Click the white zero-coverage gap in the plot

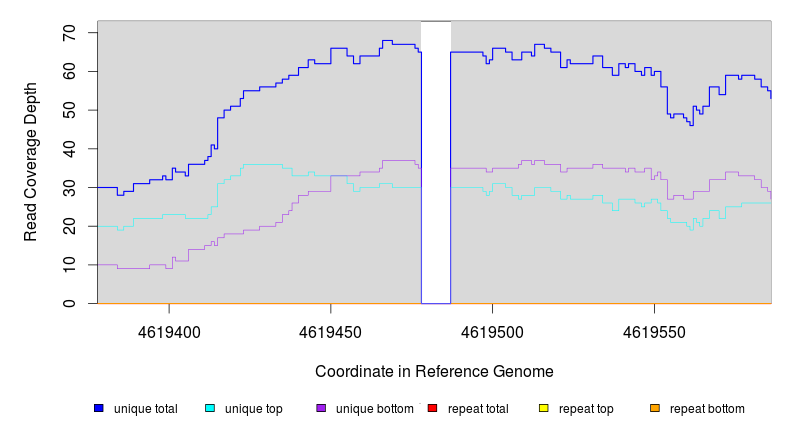click(x=436, y=160)
